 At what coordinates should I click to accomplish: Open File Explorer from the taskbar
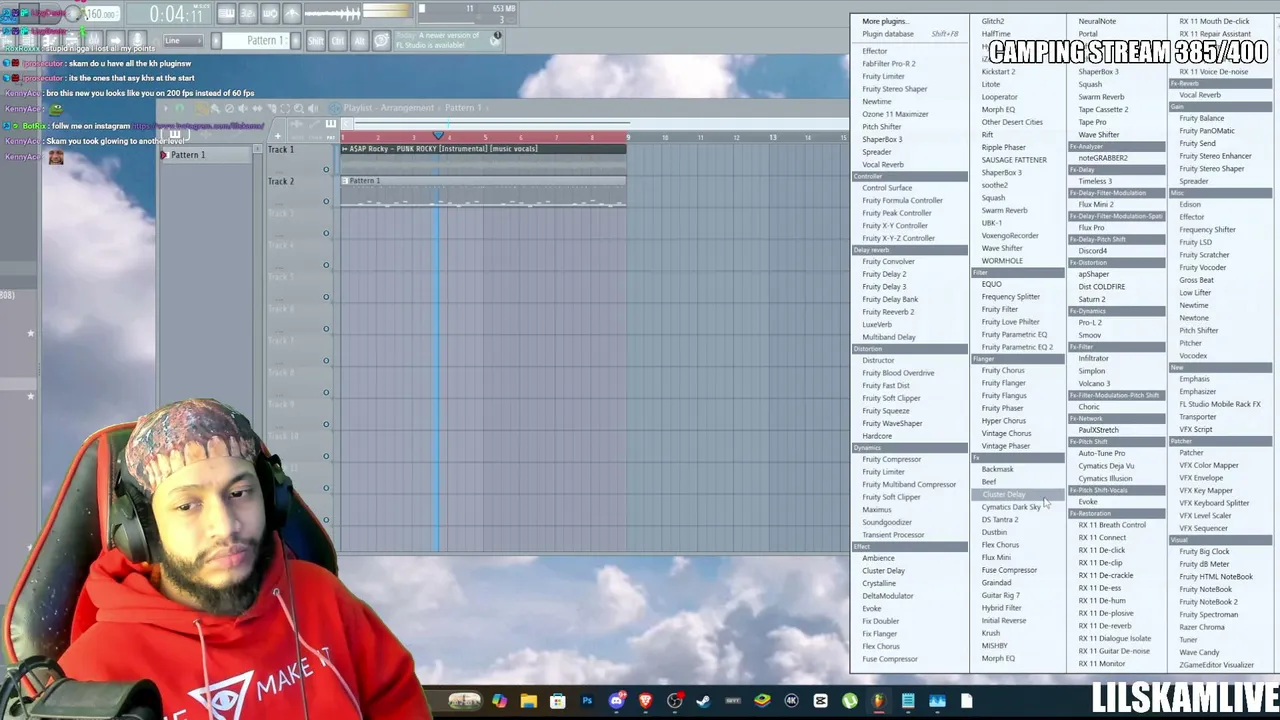528,701
